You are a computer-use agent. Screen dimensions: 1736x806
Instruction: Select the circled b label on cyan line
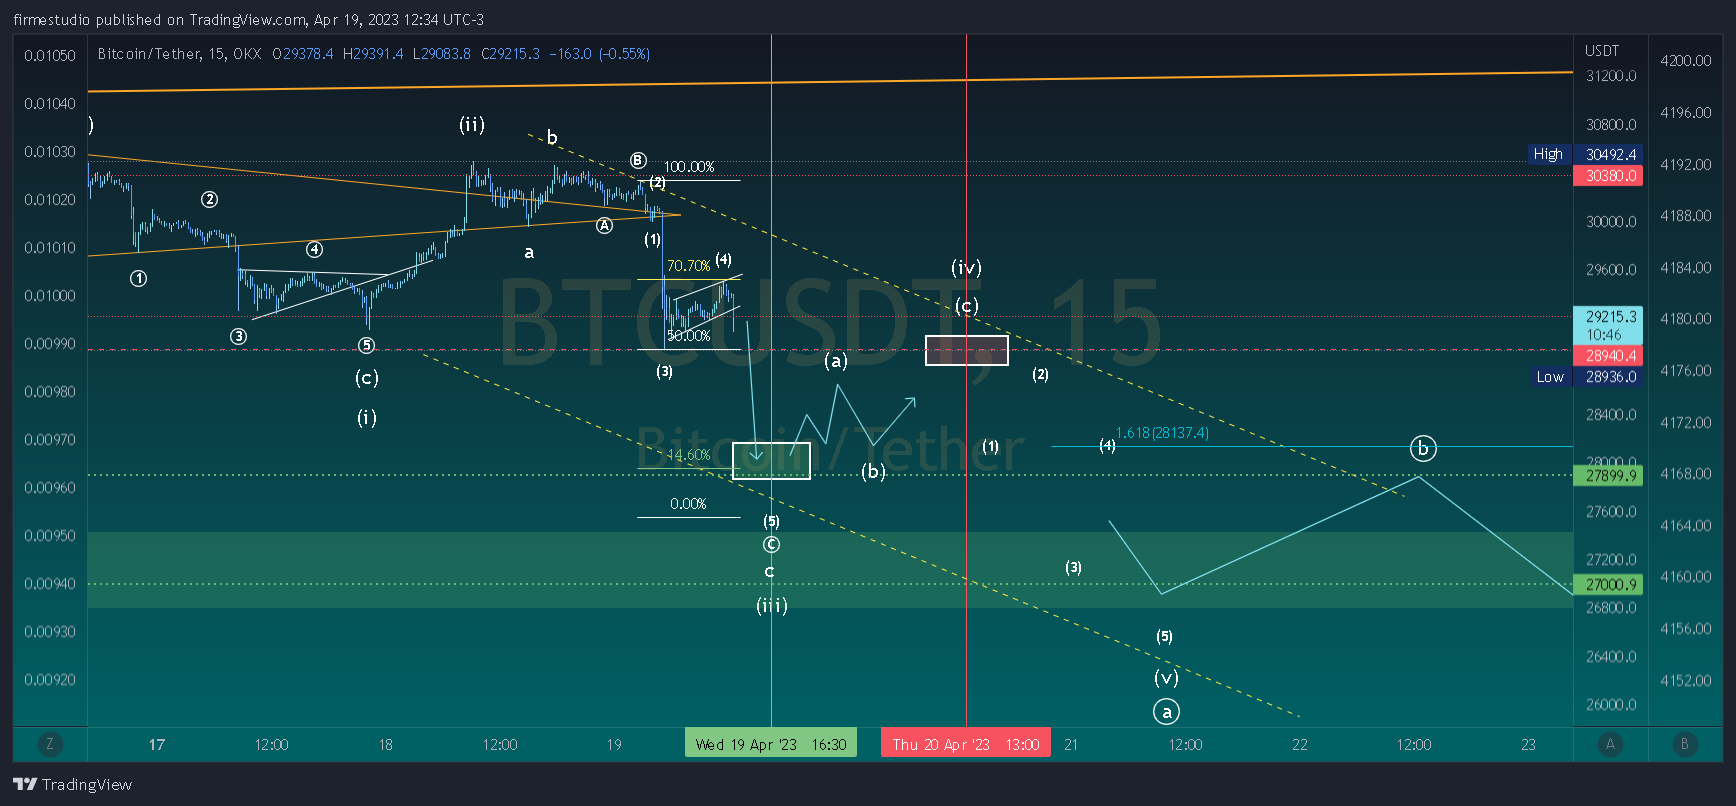(1423, 448)
